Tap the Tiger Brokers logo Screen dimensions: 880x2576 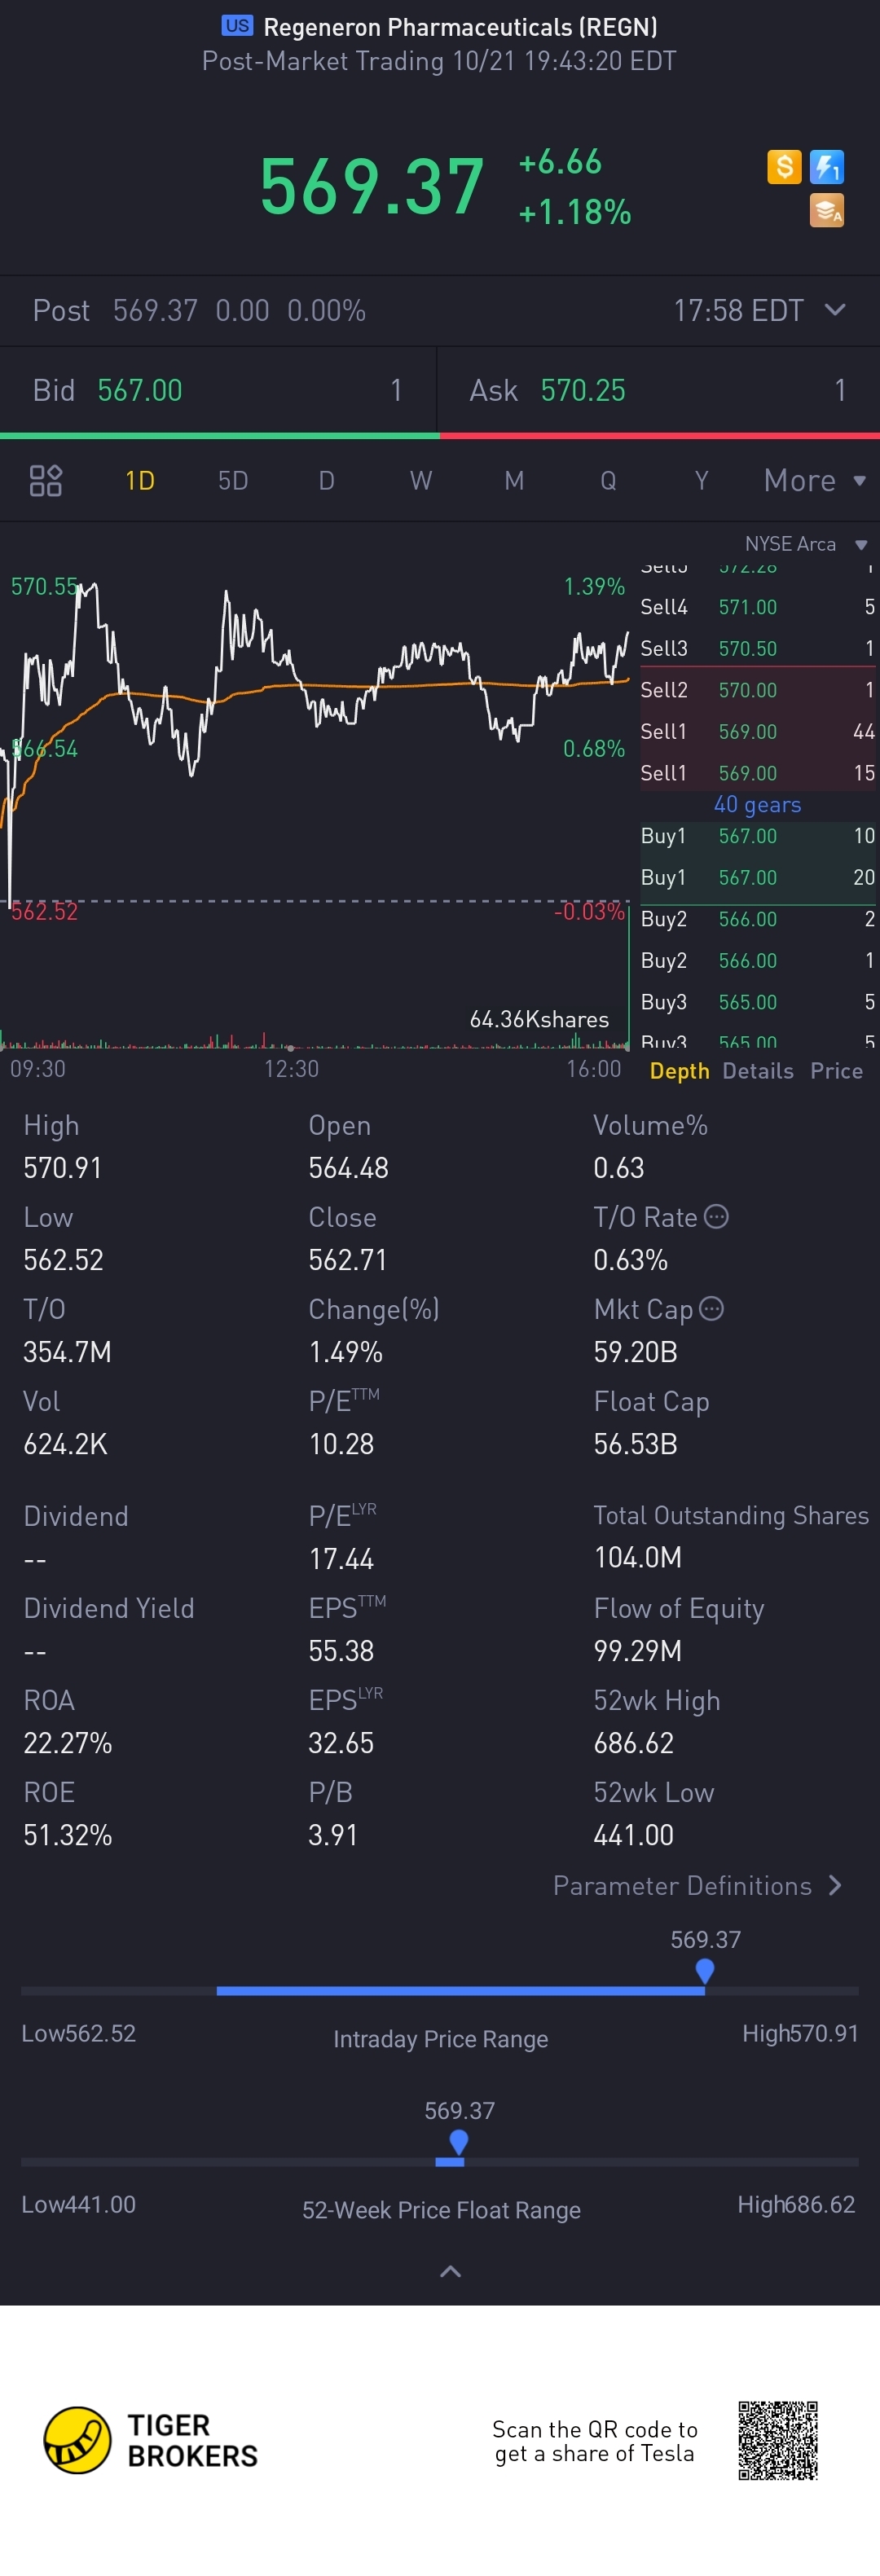click(x=151, y=2440)
